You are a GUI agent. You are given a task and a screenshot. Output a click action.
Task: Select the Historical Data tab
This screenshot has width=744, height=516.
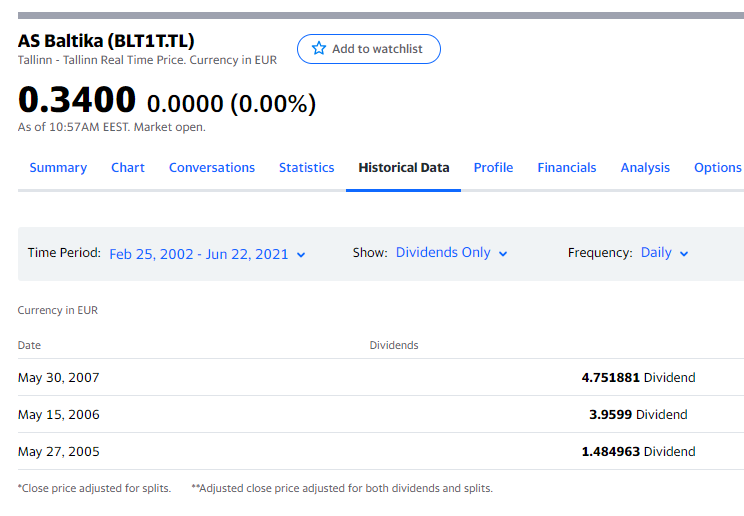point(404,168)
